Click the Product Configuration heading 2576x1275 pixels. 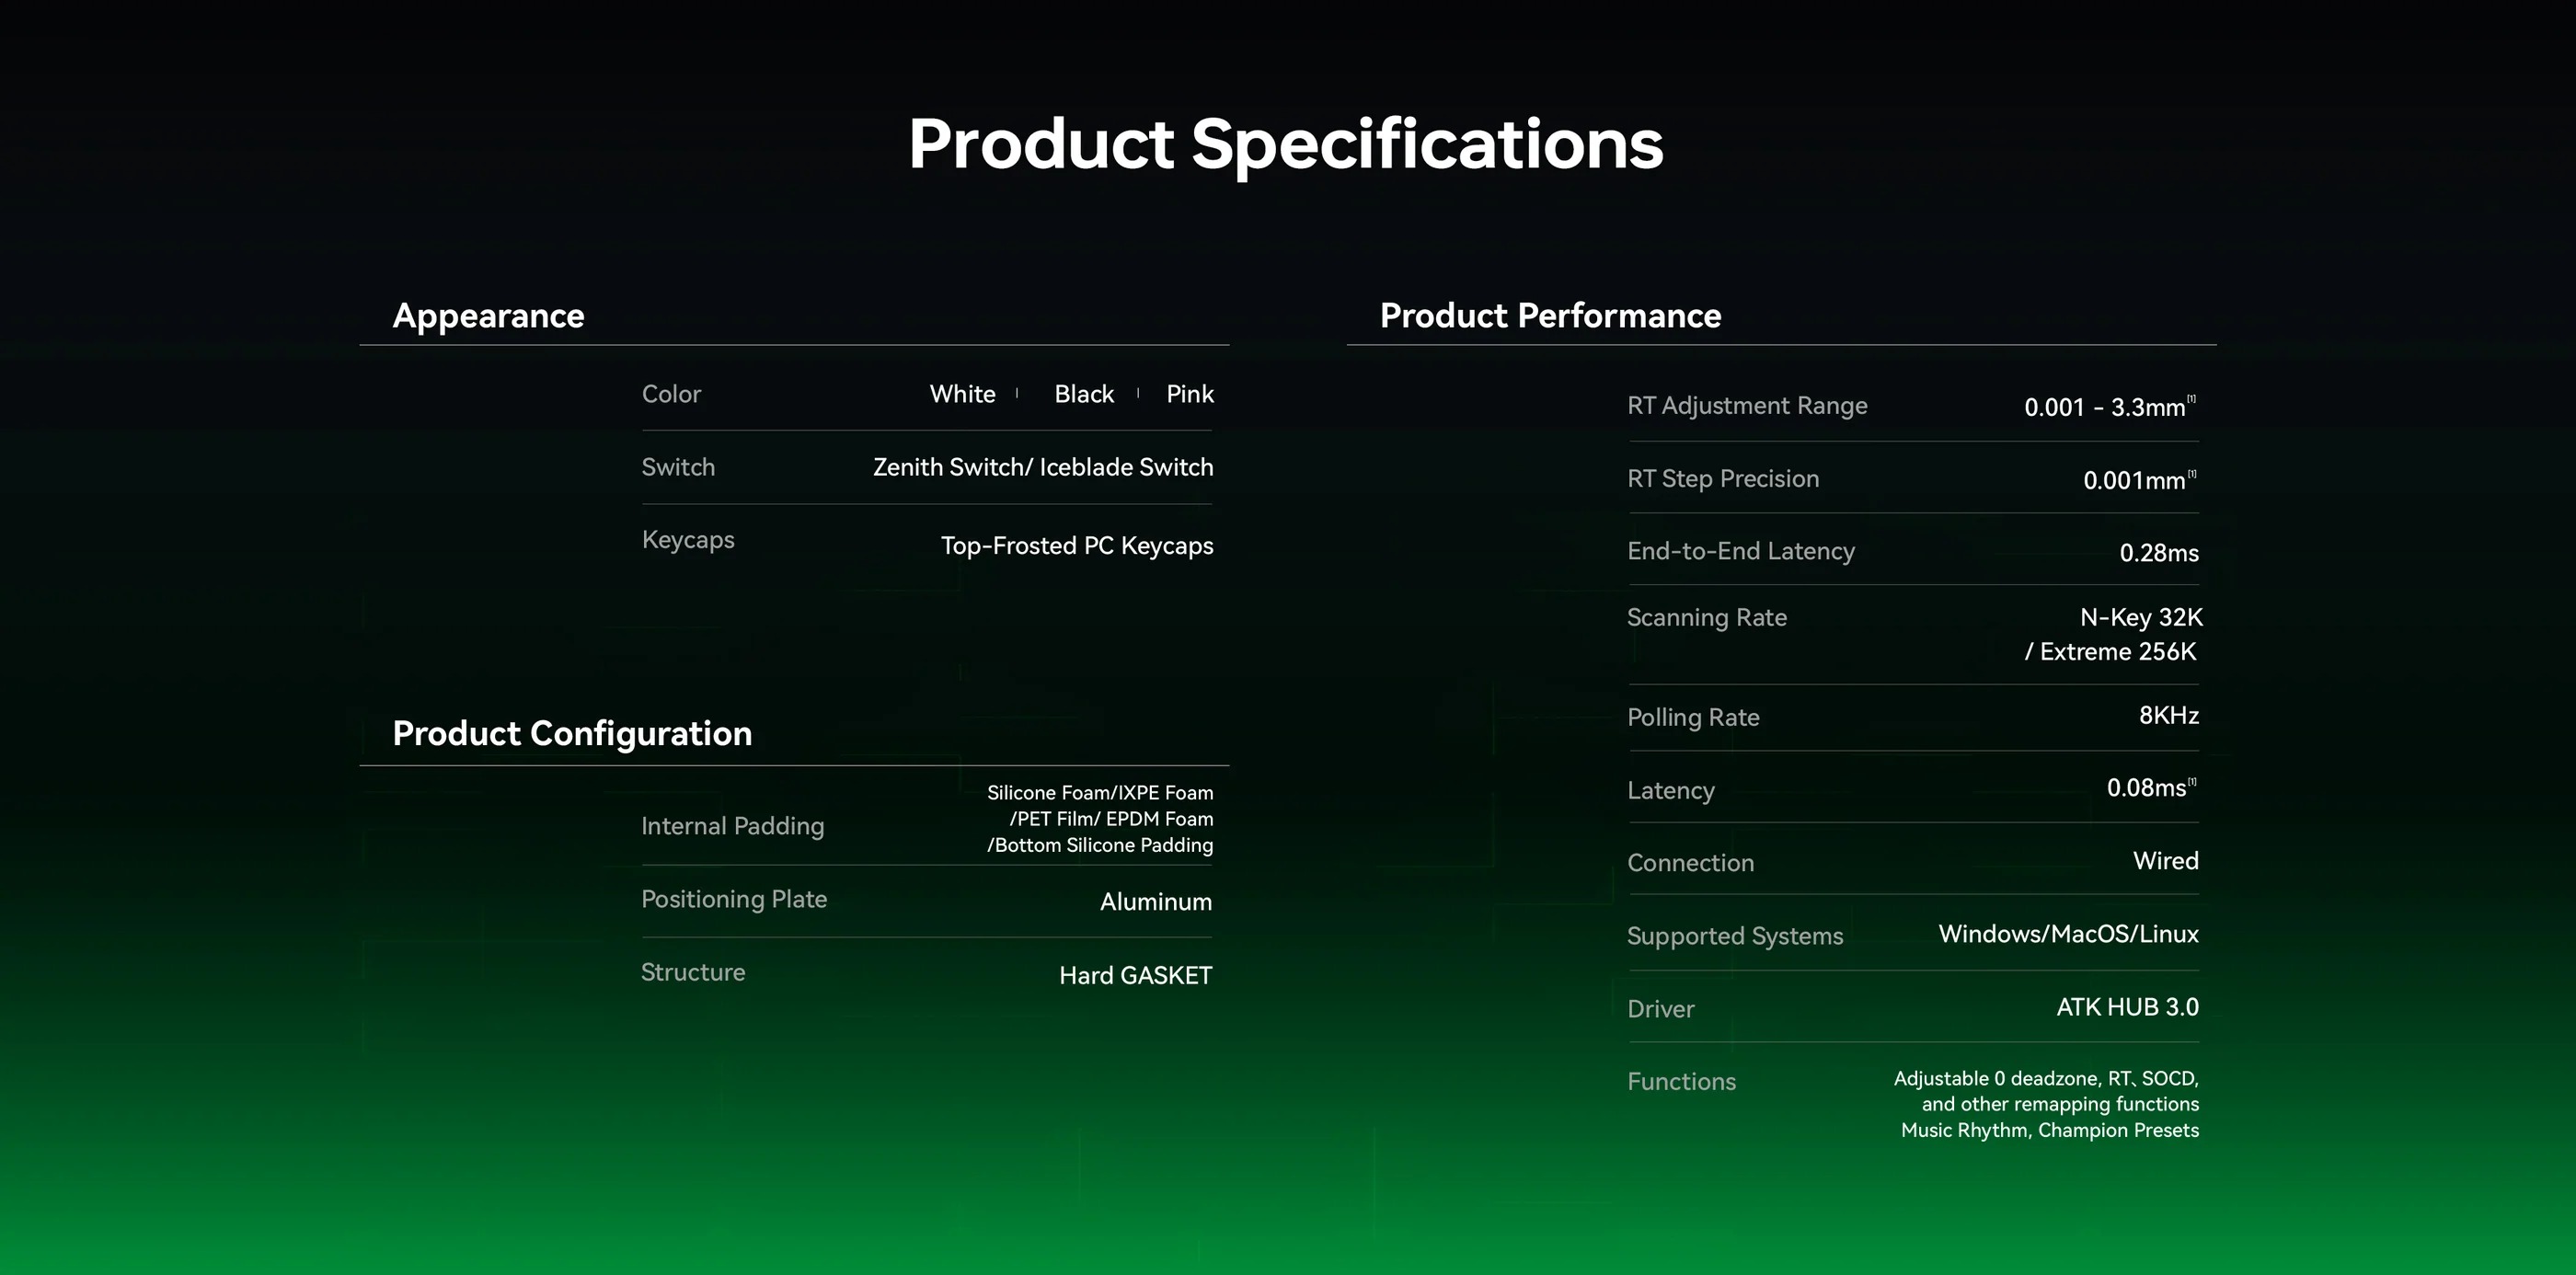[x=572, y=734]
